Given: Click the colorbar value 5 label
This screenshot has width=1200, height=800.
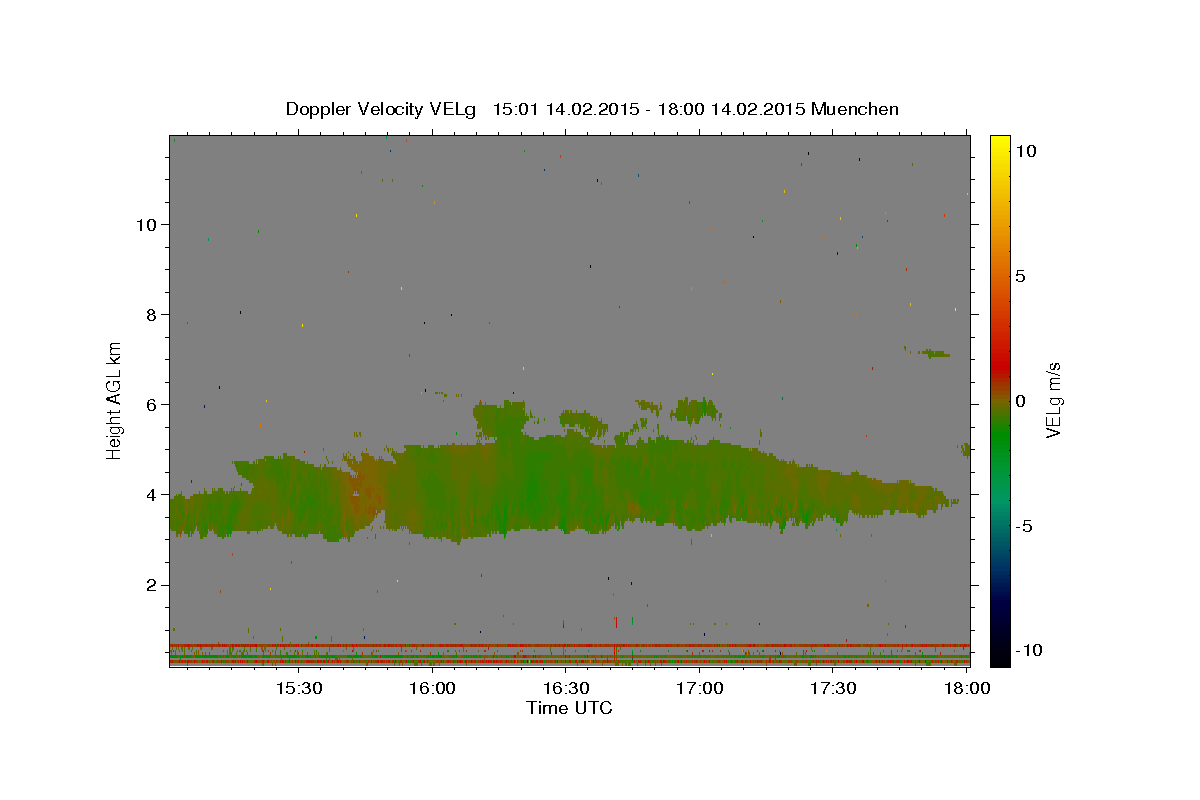Looking at the screenshot, I should click(x=1020, y=276).
